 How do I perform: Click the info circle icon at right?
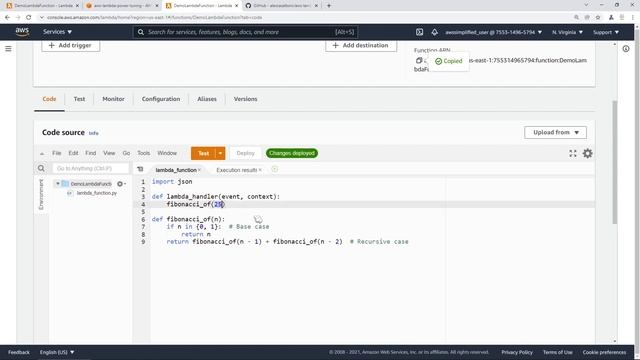(x=626, y=49)
